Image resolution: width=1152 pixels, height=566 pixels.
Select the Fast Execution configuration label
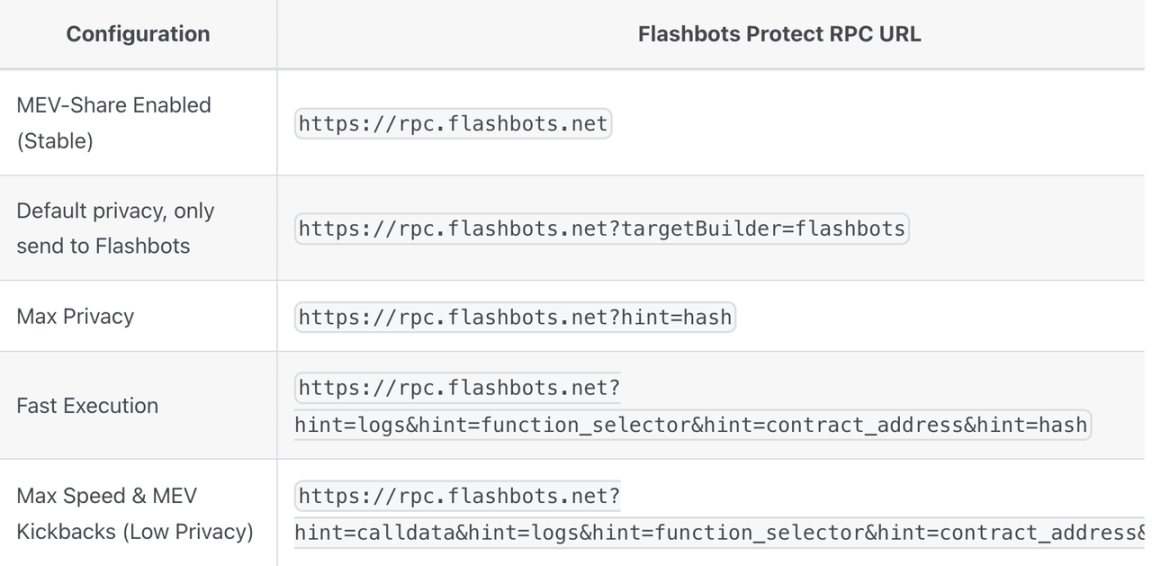86,406
